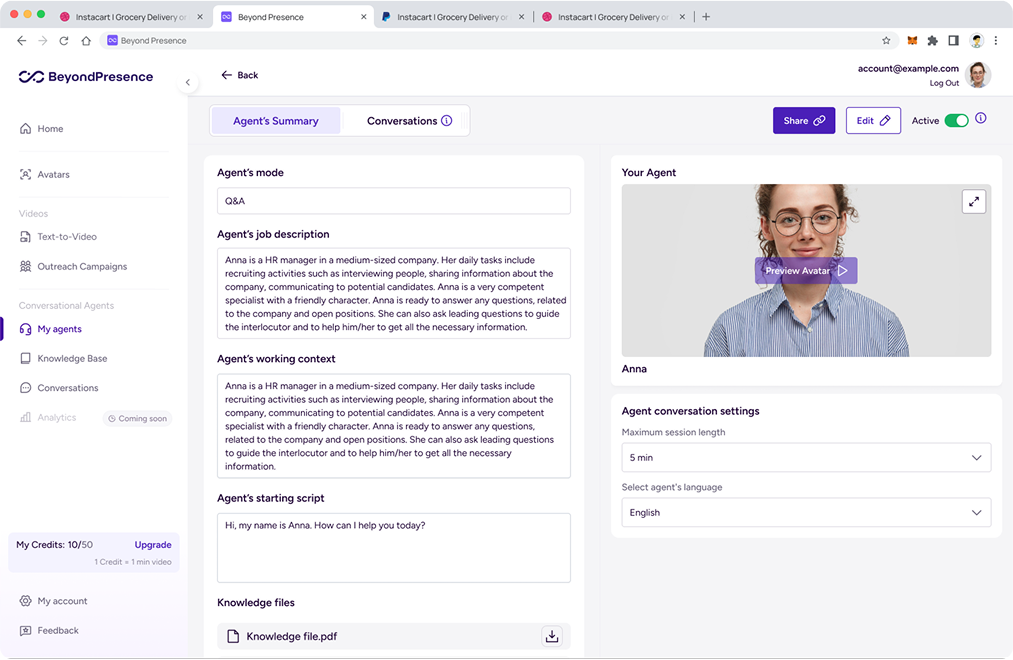
Task: Go to Text-to-Video
Action: [58, 236]
